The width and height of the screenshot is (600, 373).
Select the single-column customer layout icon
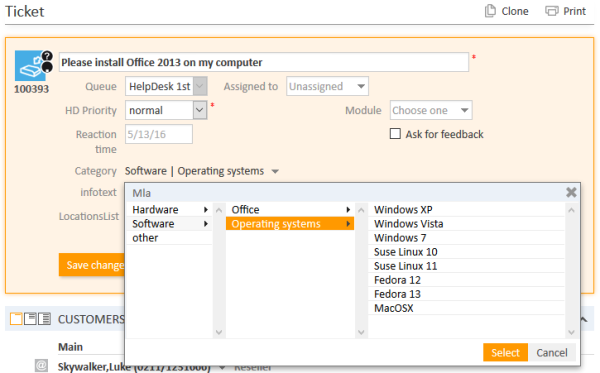(16, 319)
